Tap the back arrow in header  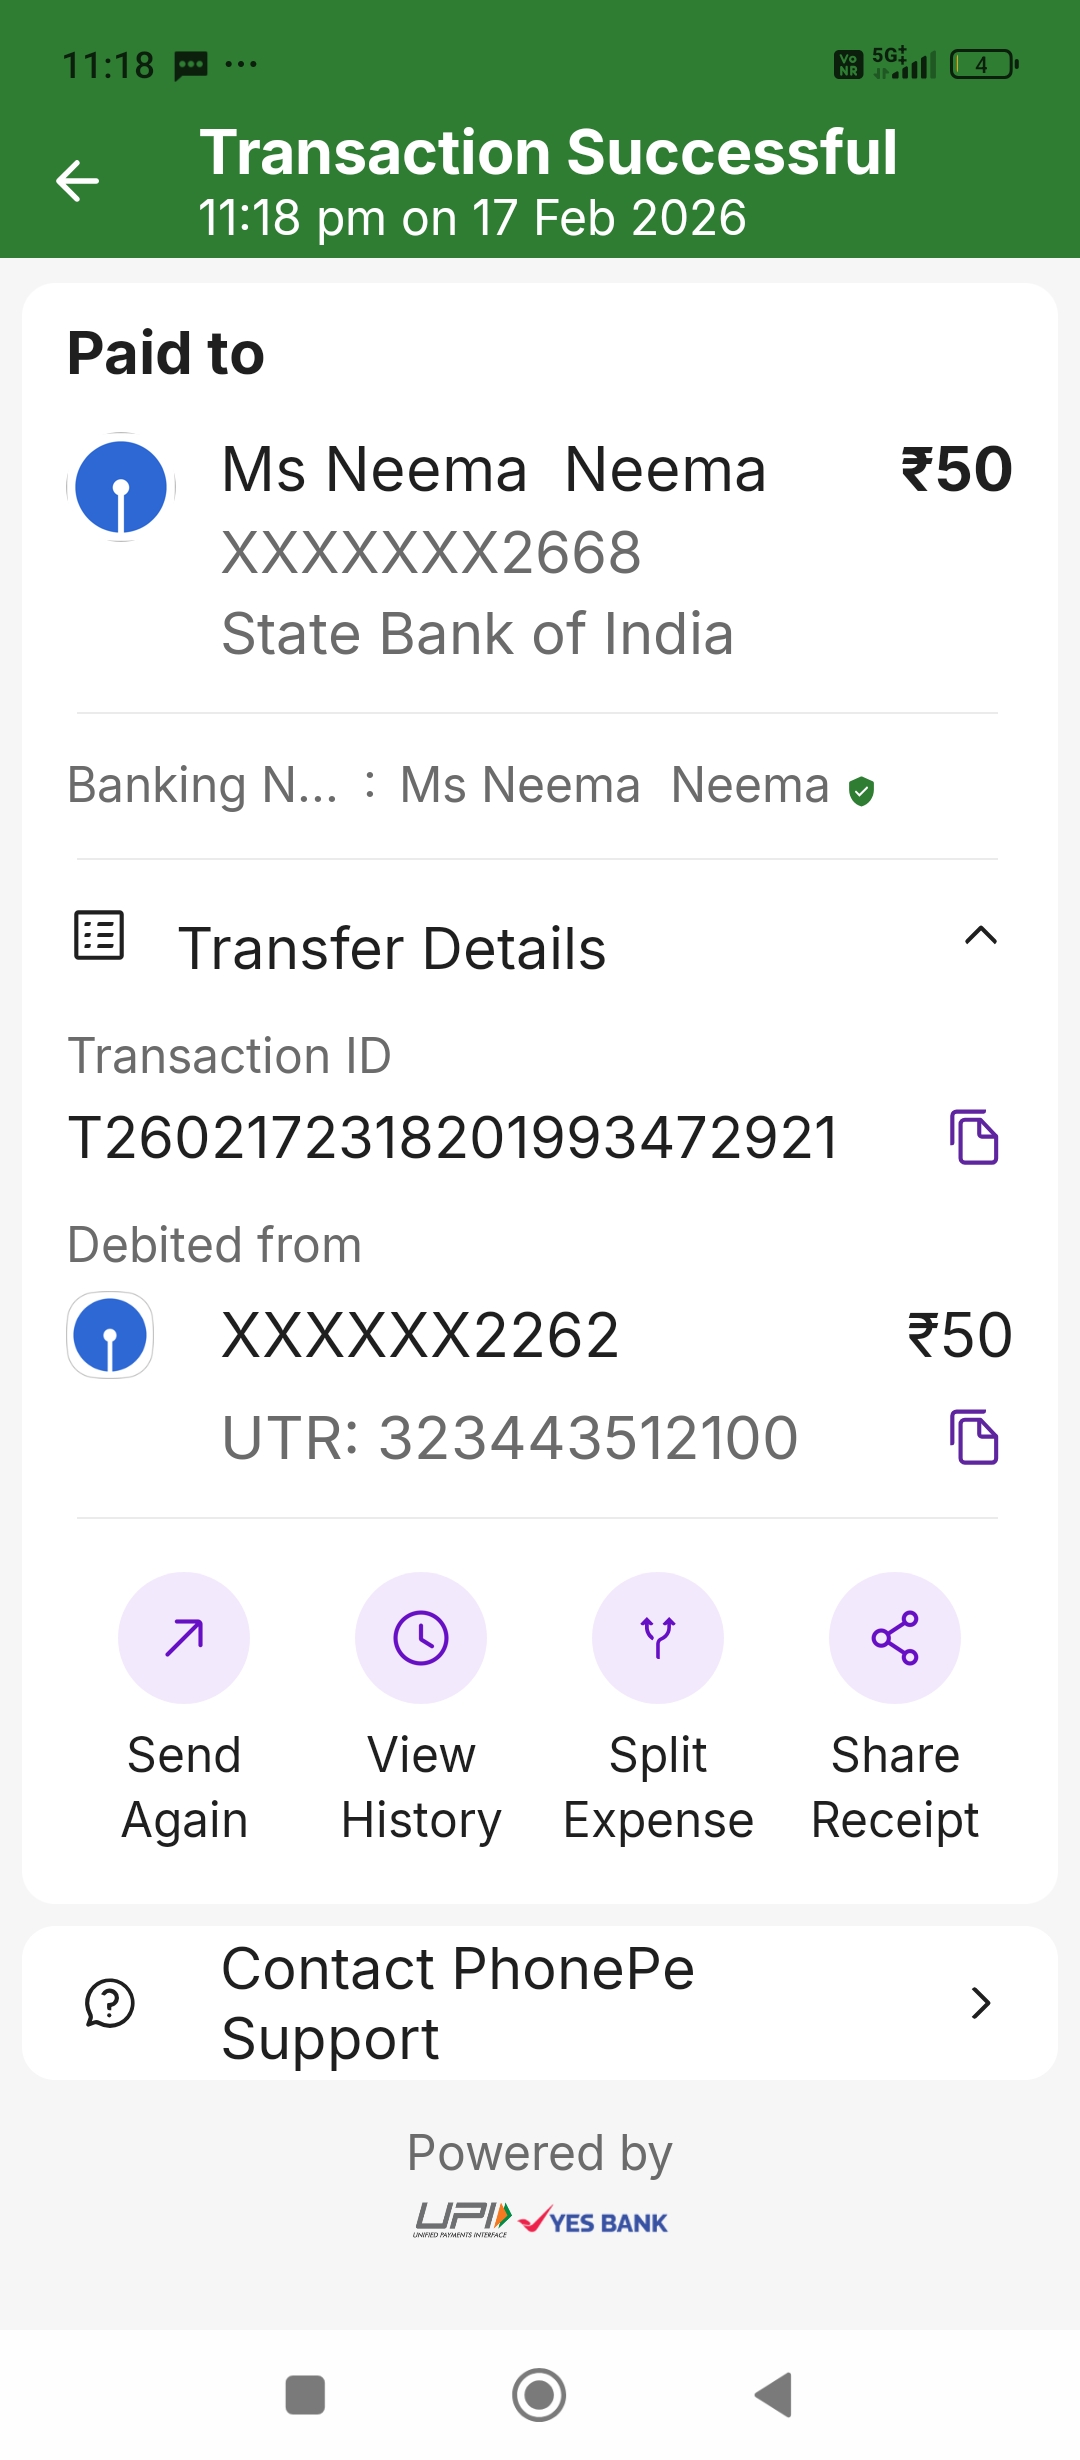point(77,181)
